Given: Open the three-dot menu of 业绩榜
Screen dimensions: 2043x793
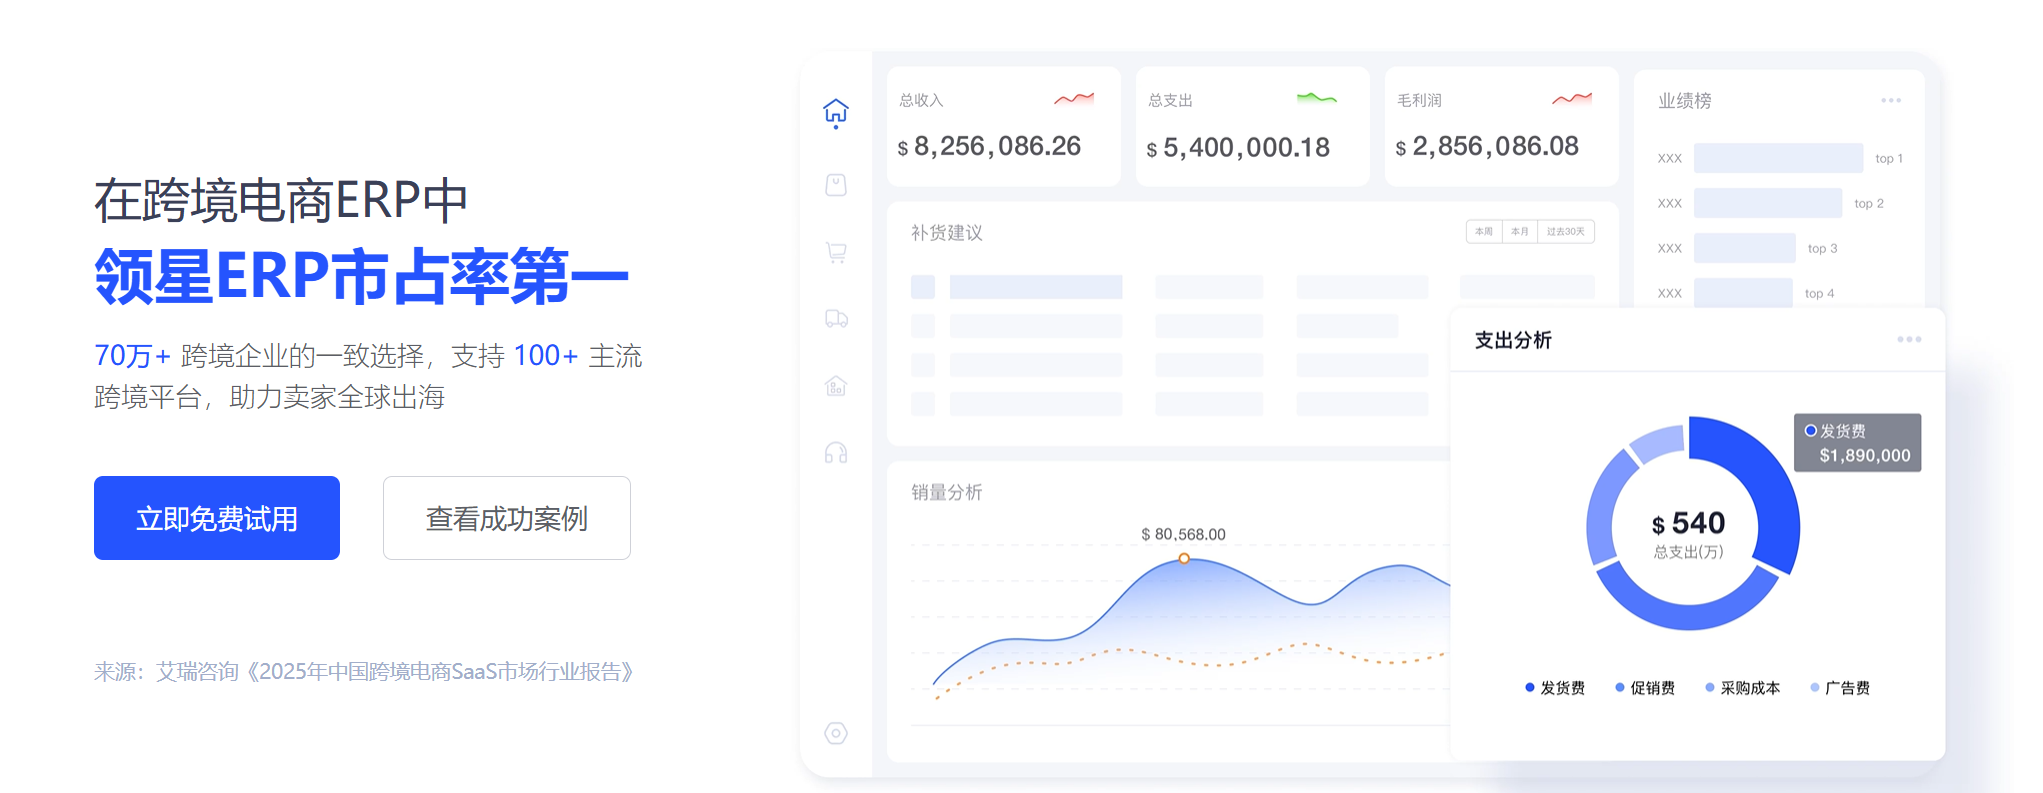Looking at the screenshot, I should click(1891, 100).
